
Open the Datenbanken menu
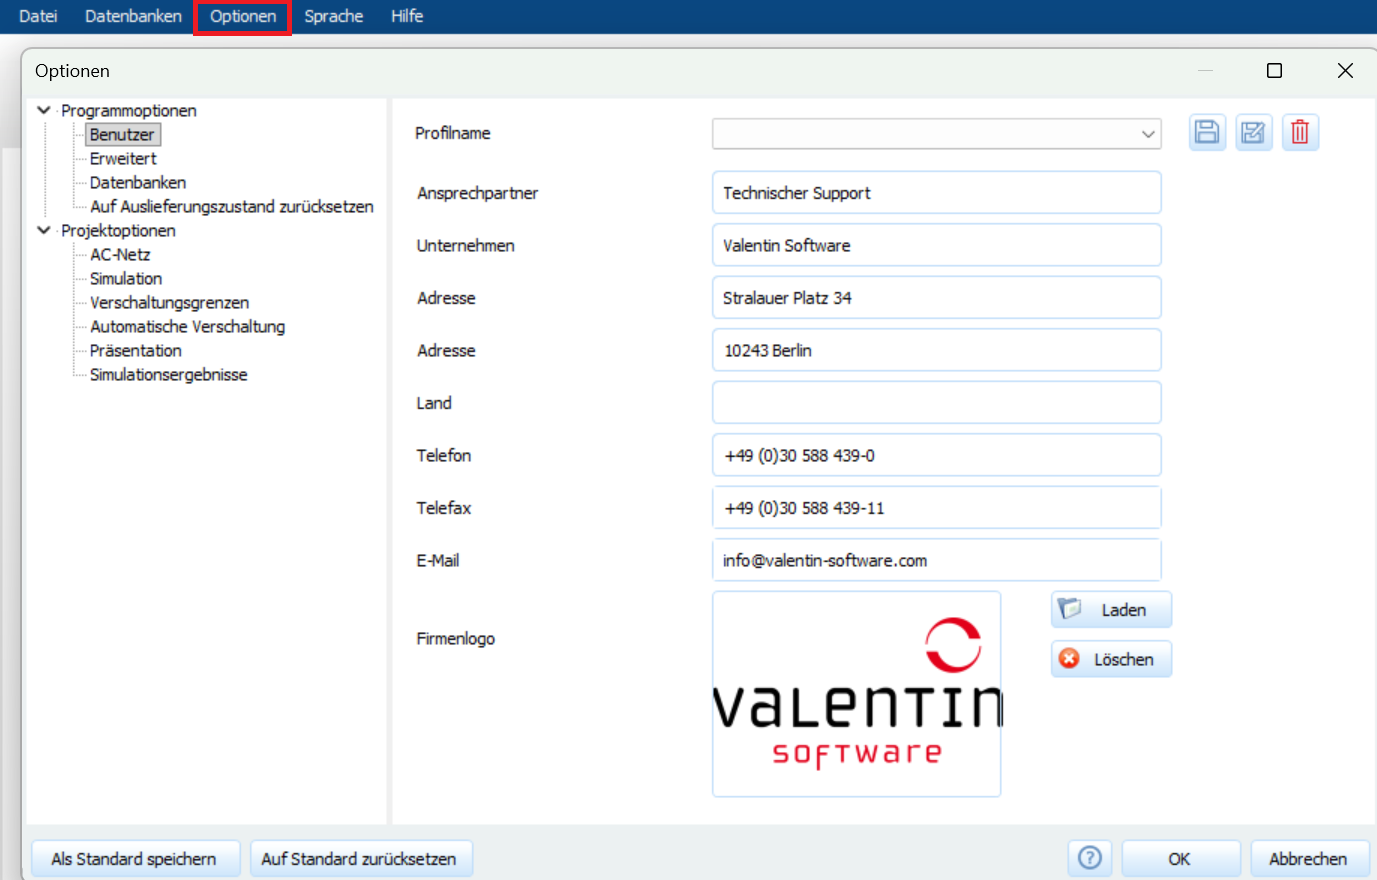[133, 16]
